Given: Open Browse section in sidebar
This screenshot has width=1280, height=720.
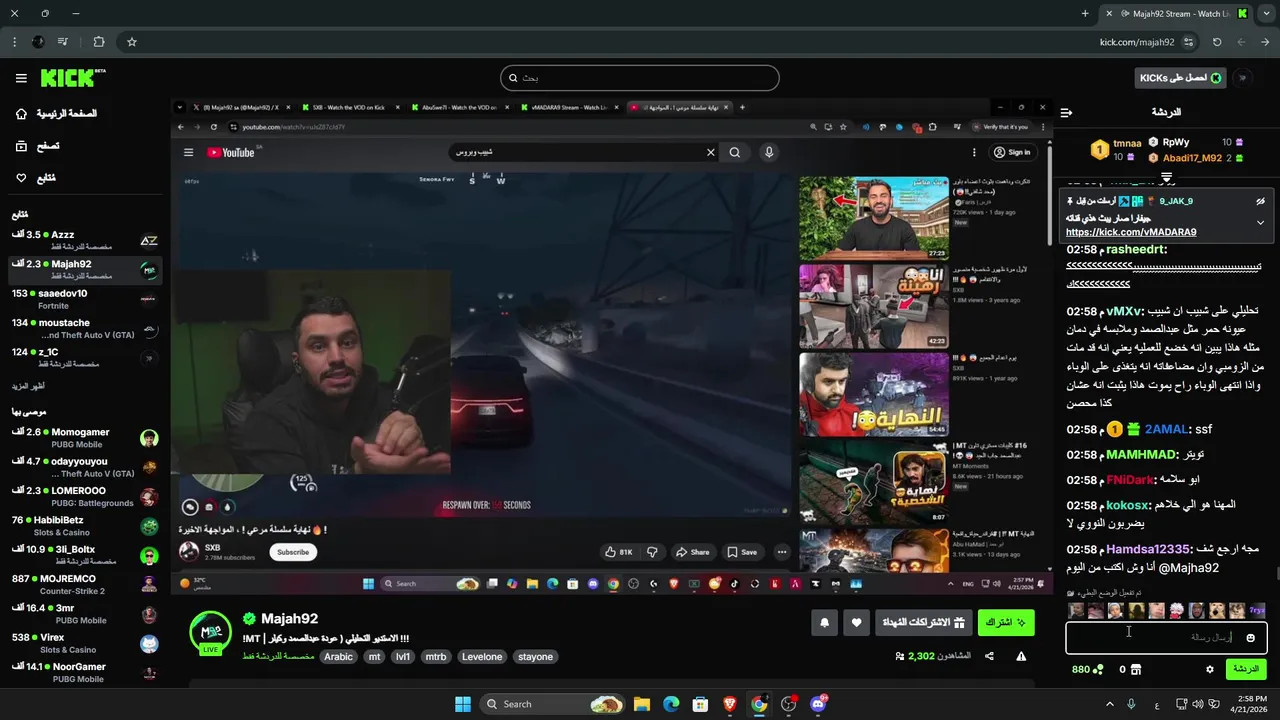Looking at the screenshot, I should pos(37,146).
